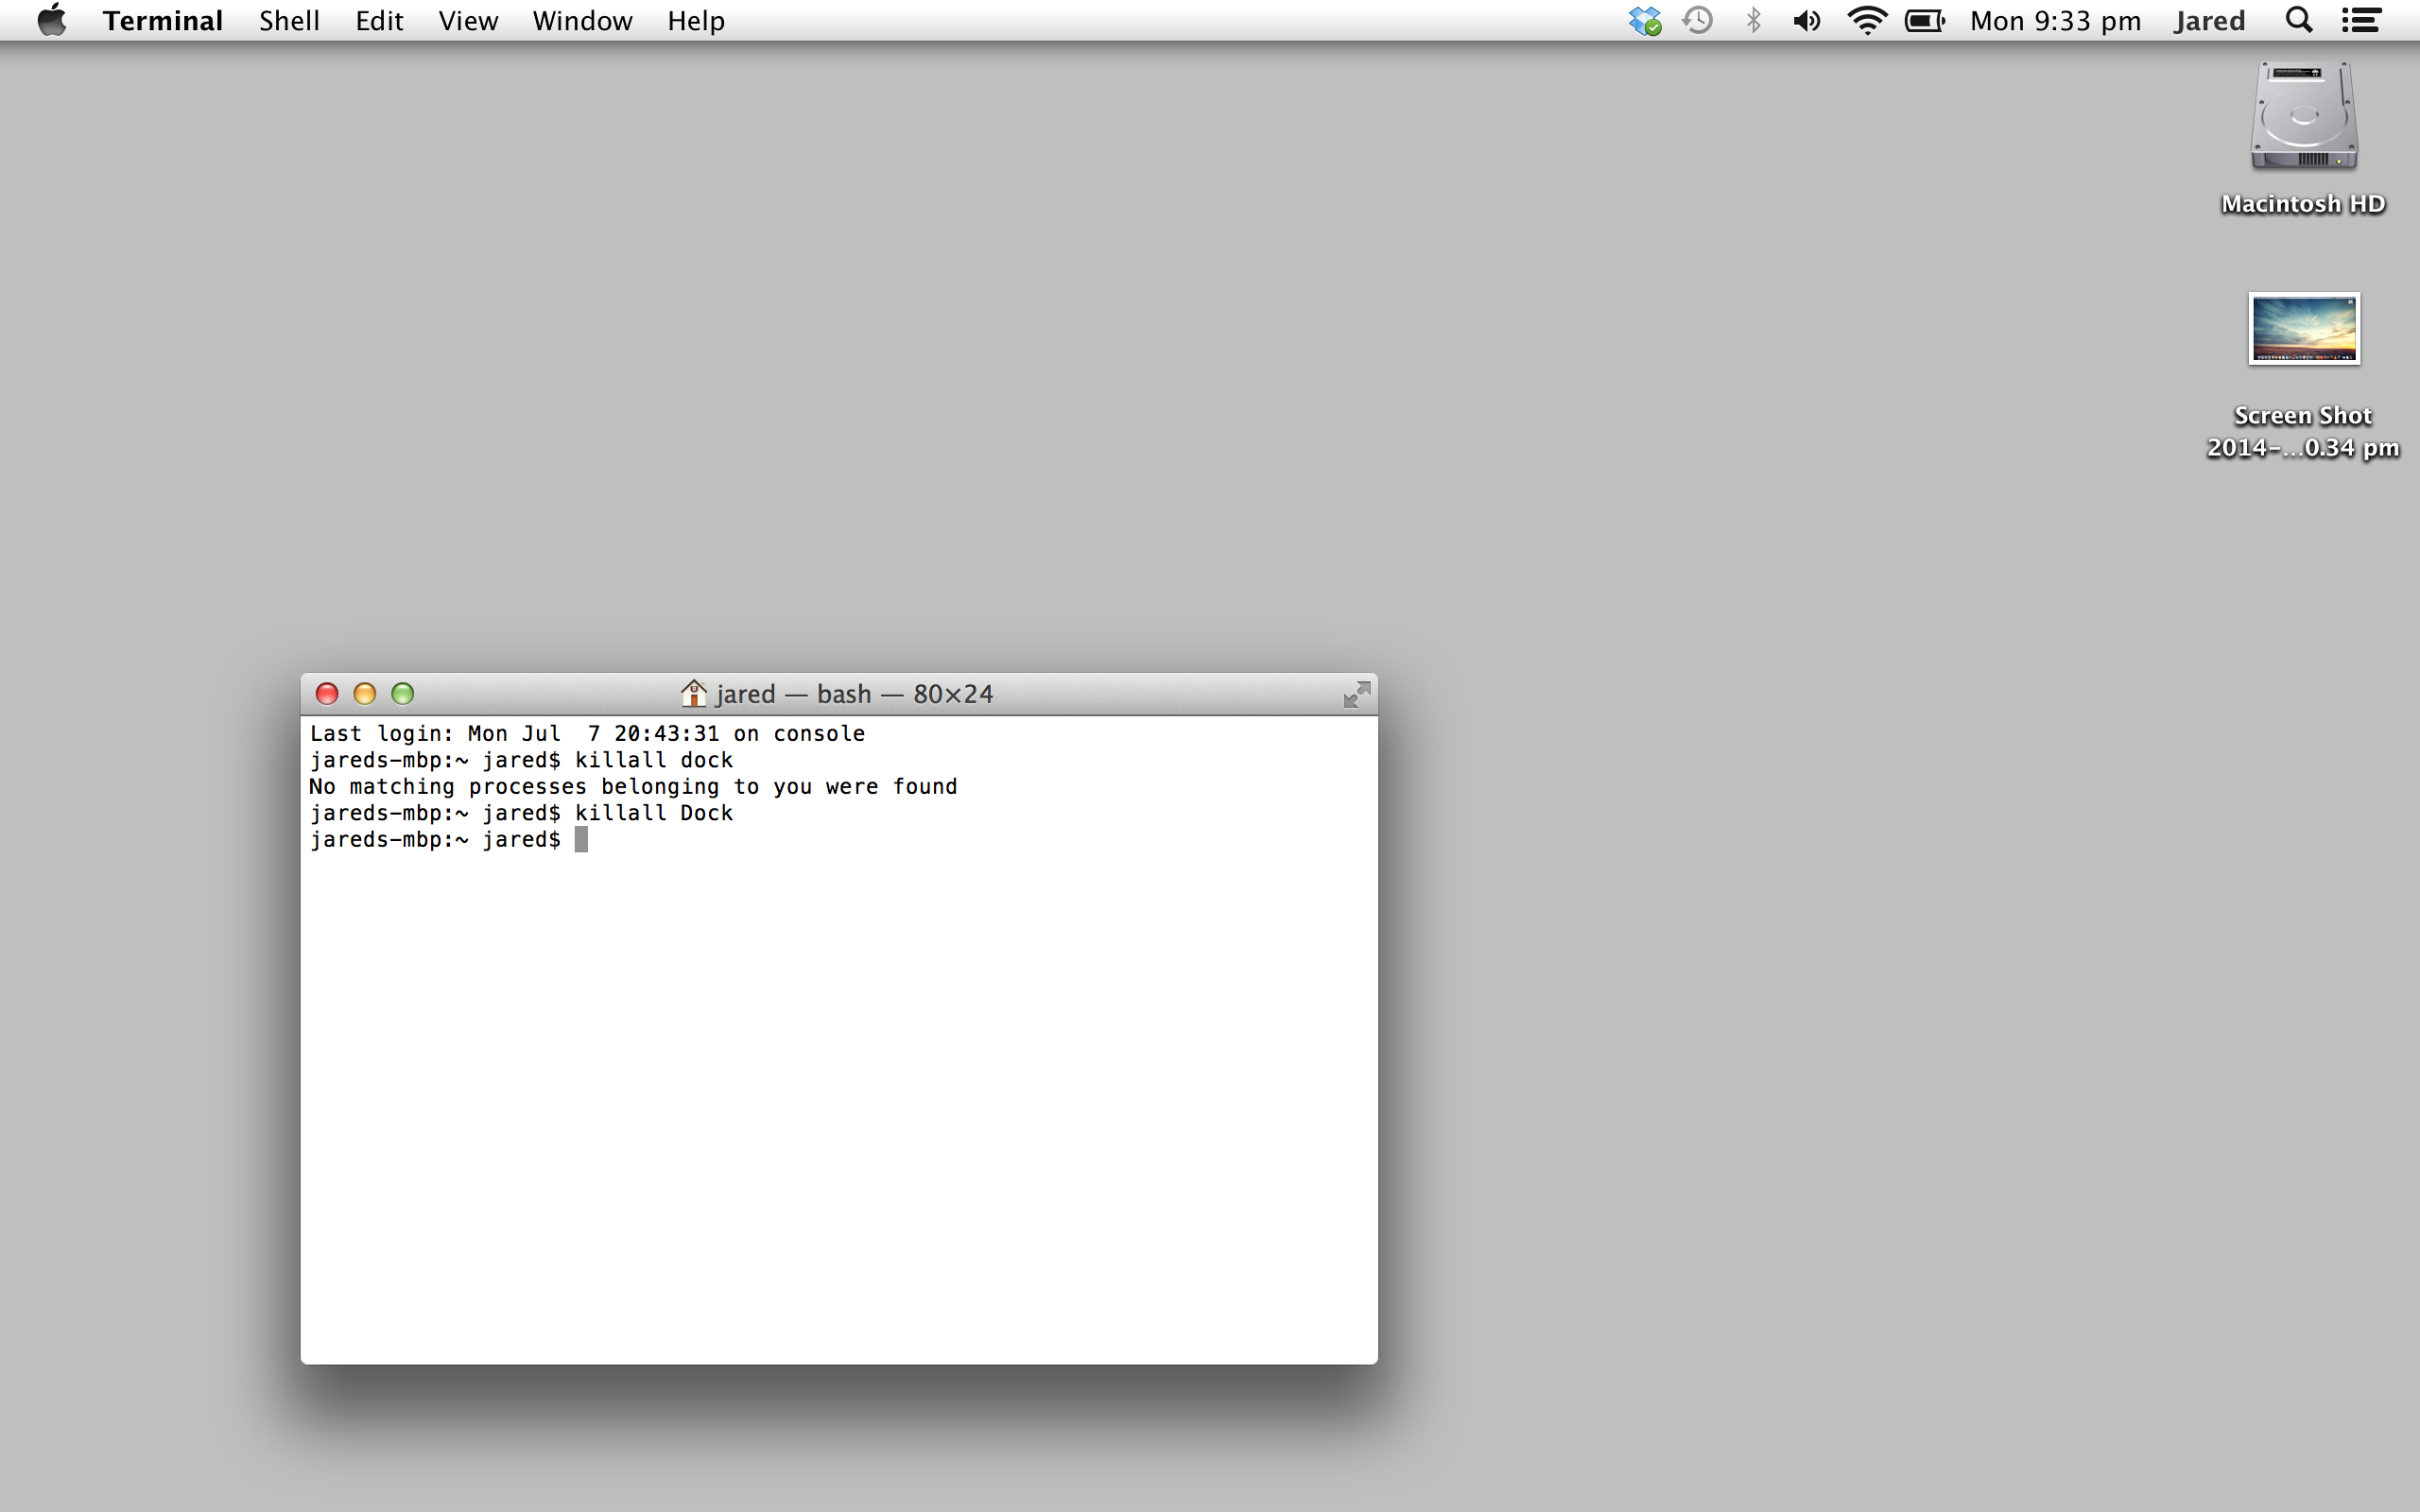
Task: Open the Wi-Fi status menu
Action: 1866,21
